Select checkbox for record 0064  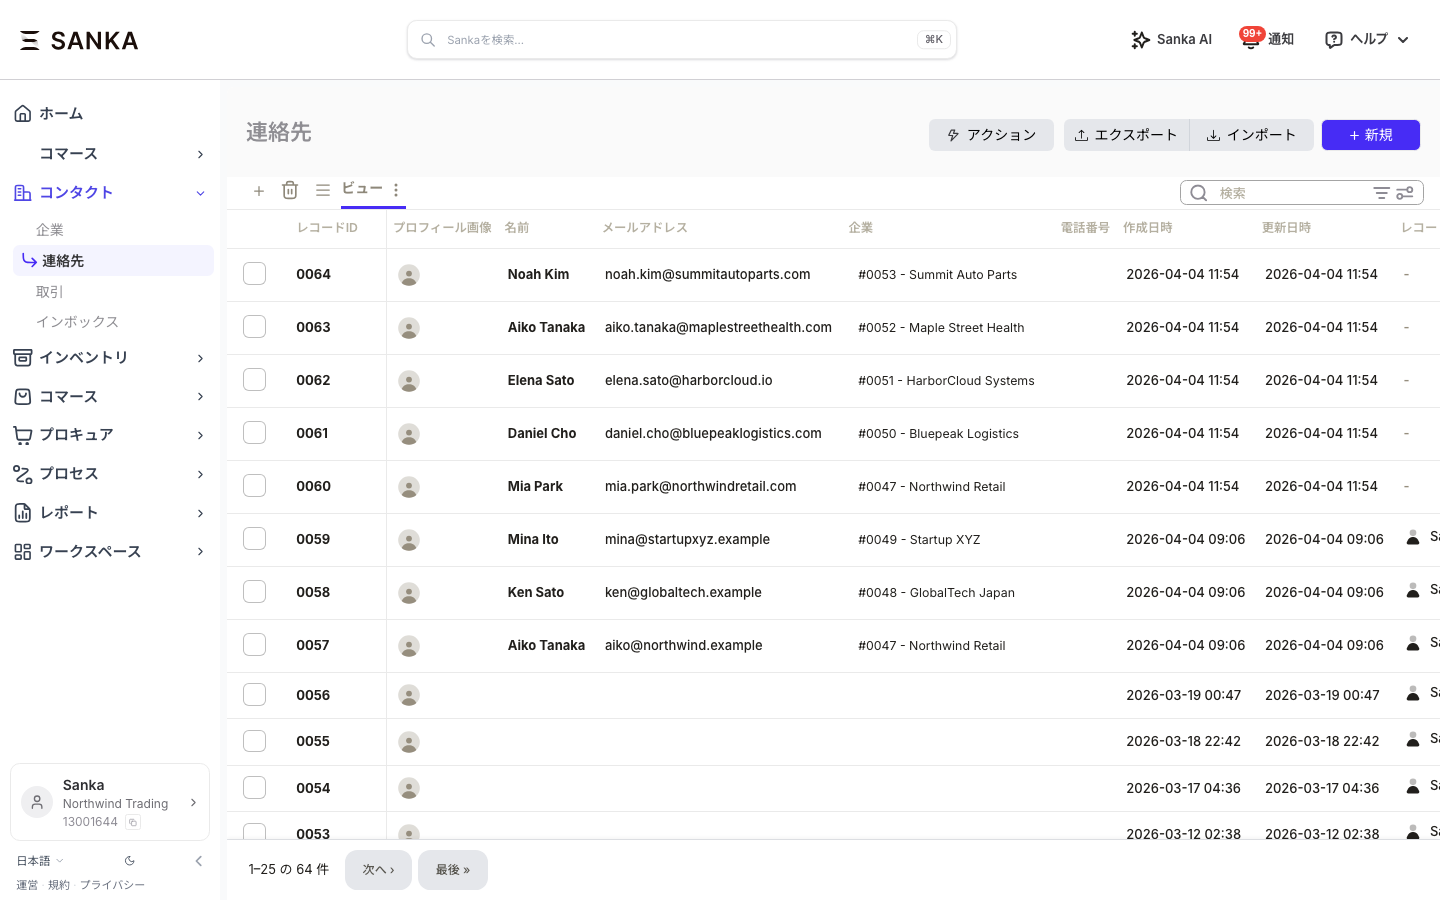click(255, 274)
